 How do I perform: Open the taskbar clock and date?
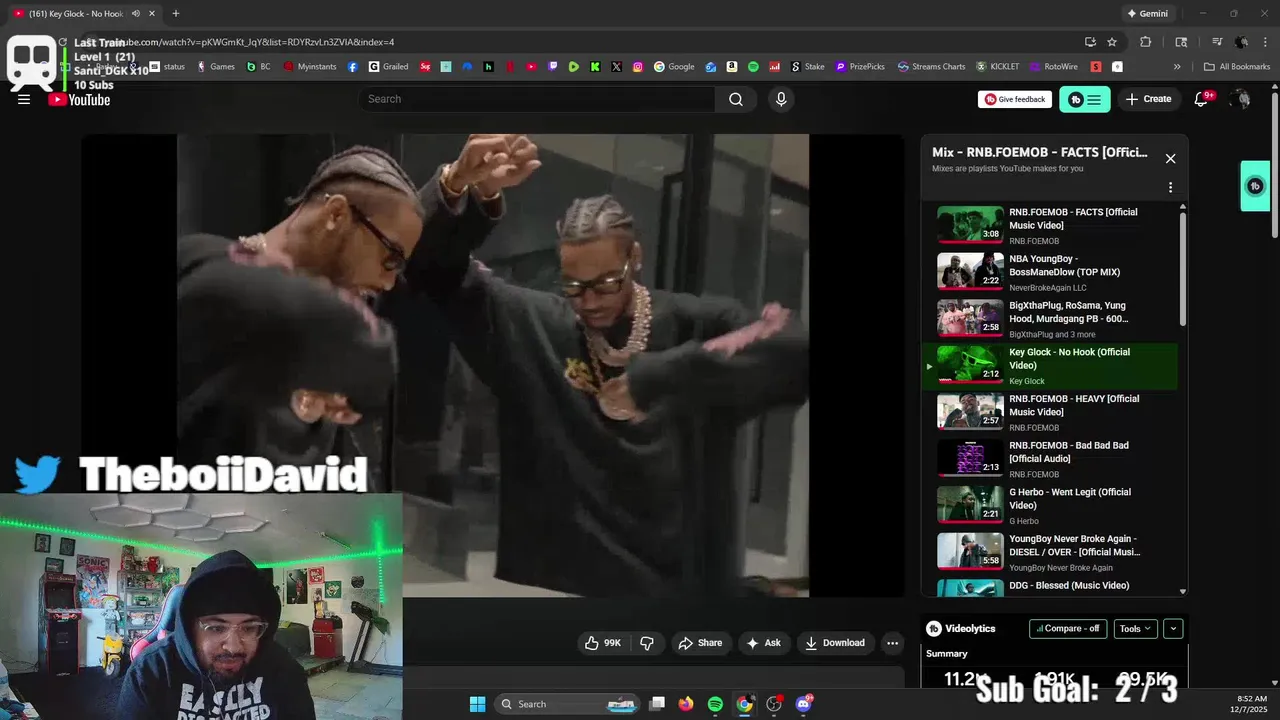click(1251, 704)
